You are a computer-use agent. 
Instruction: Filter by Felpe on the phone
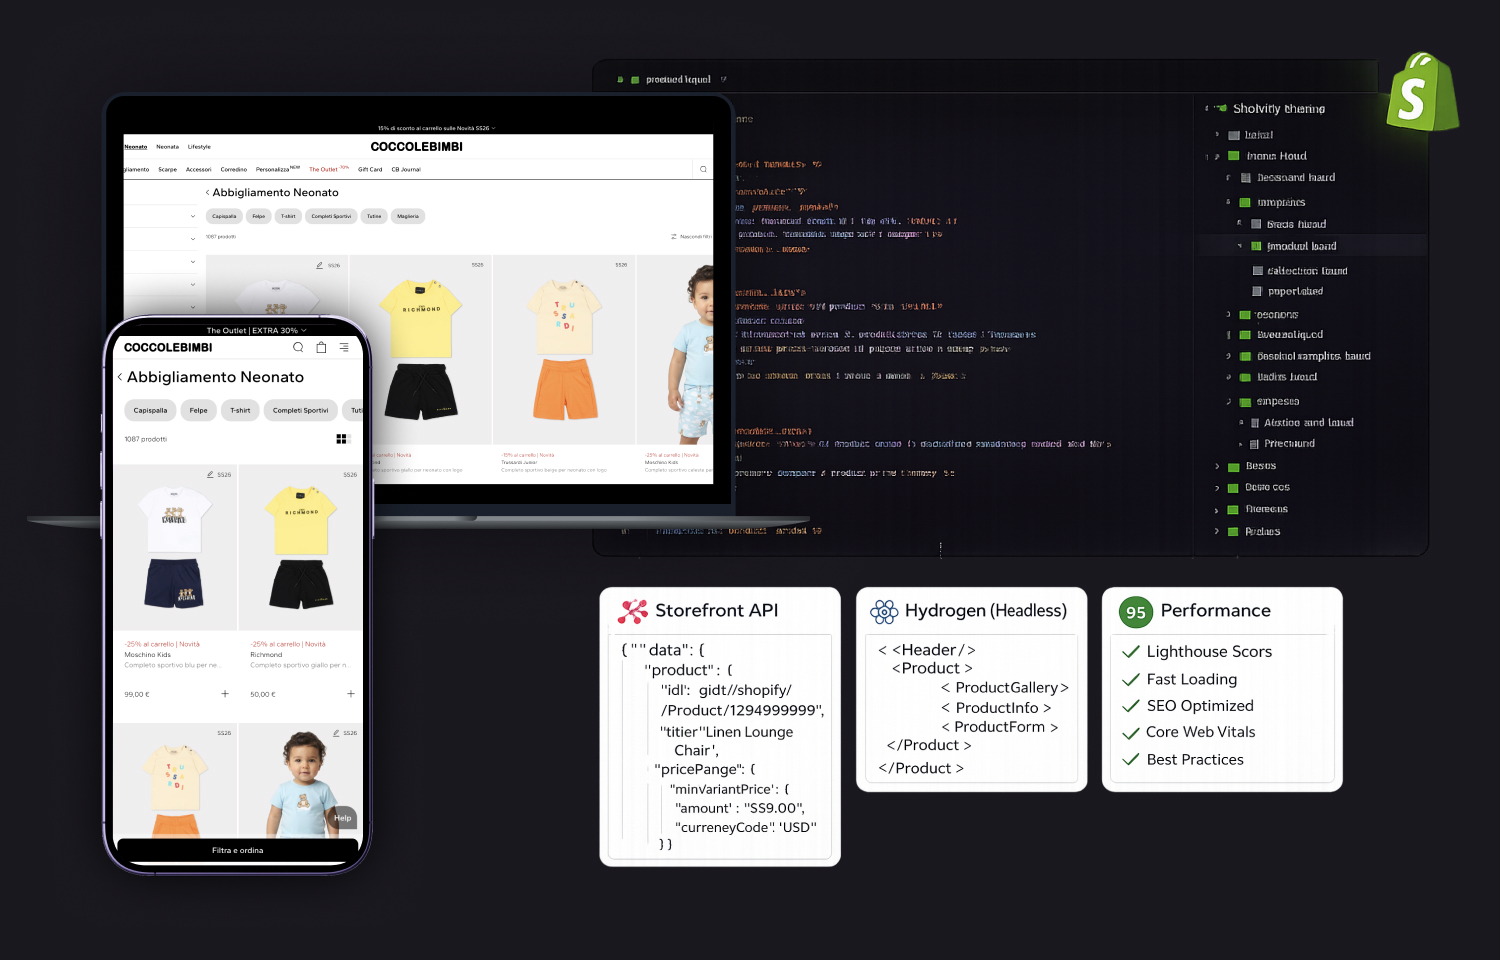click(199, 410)
